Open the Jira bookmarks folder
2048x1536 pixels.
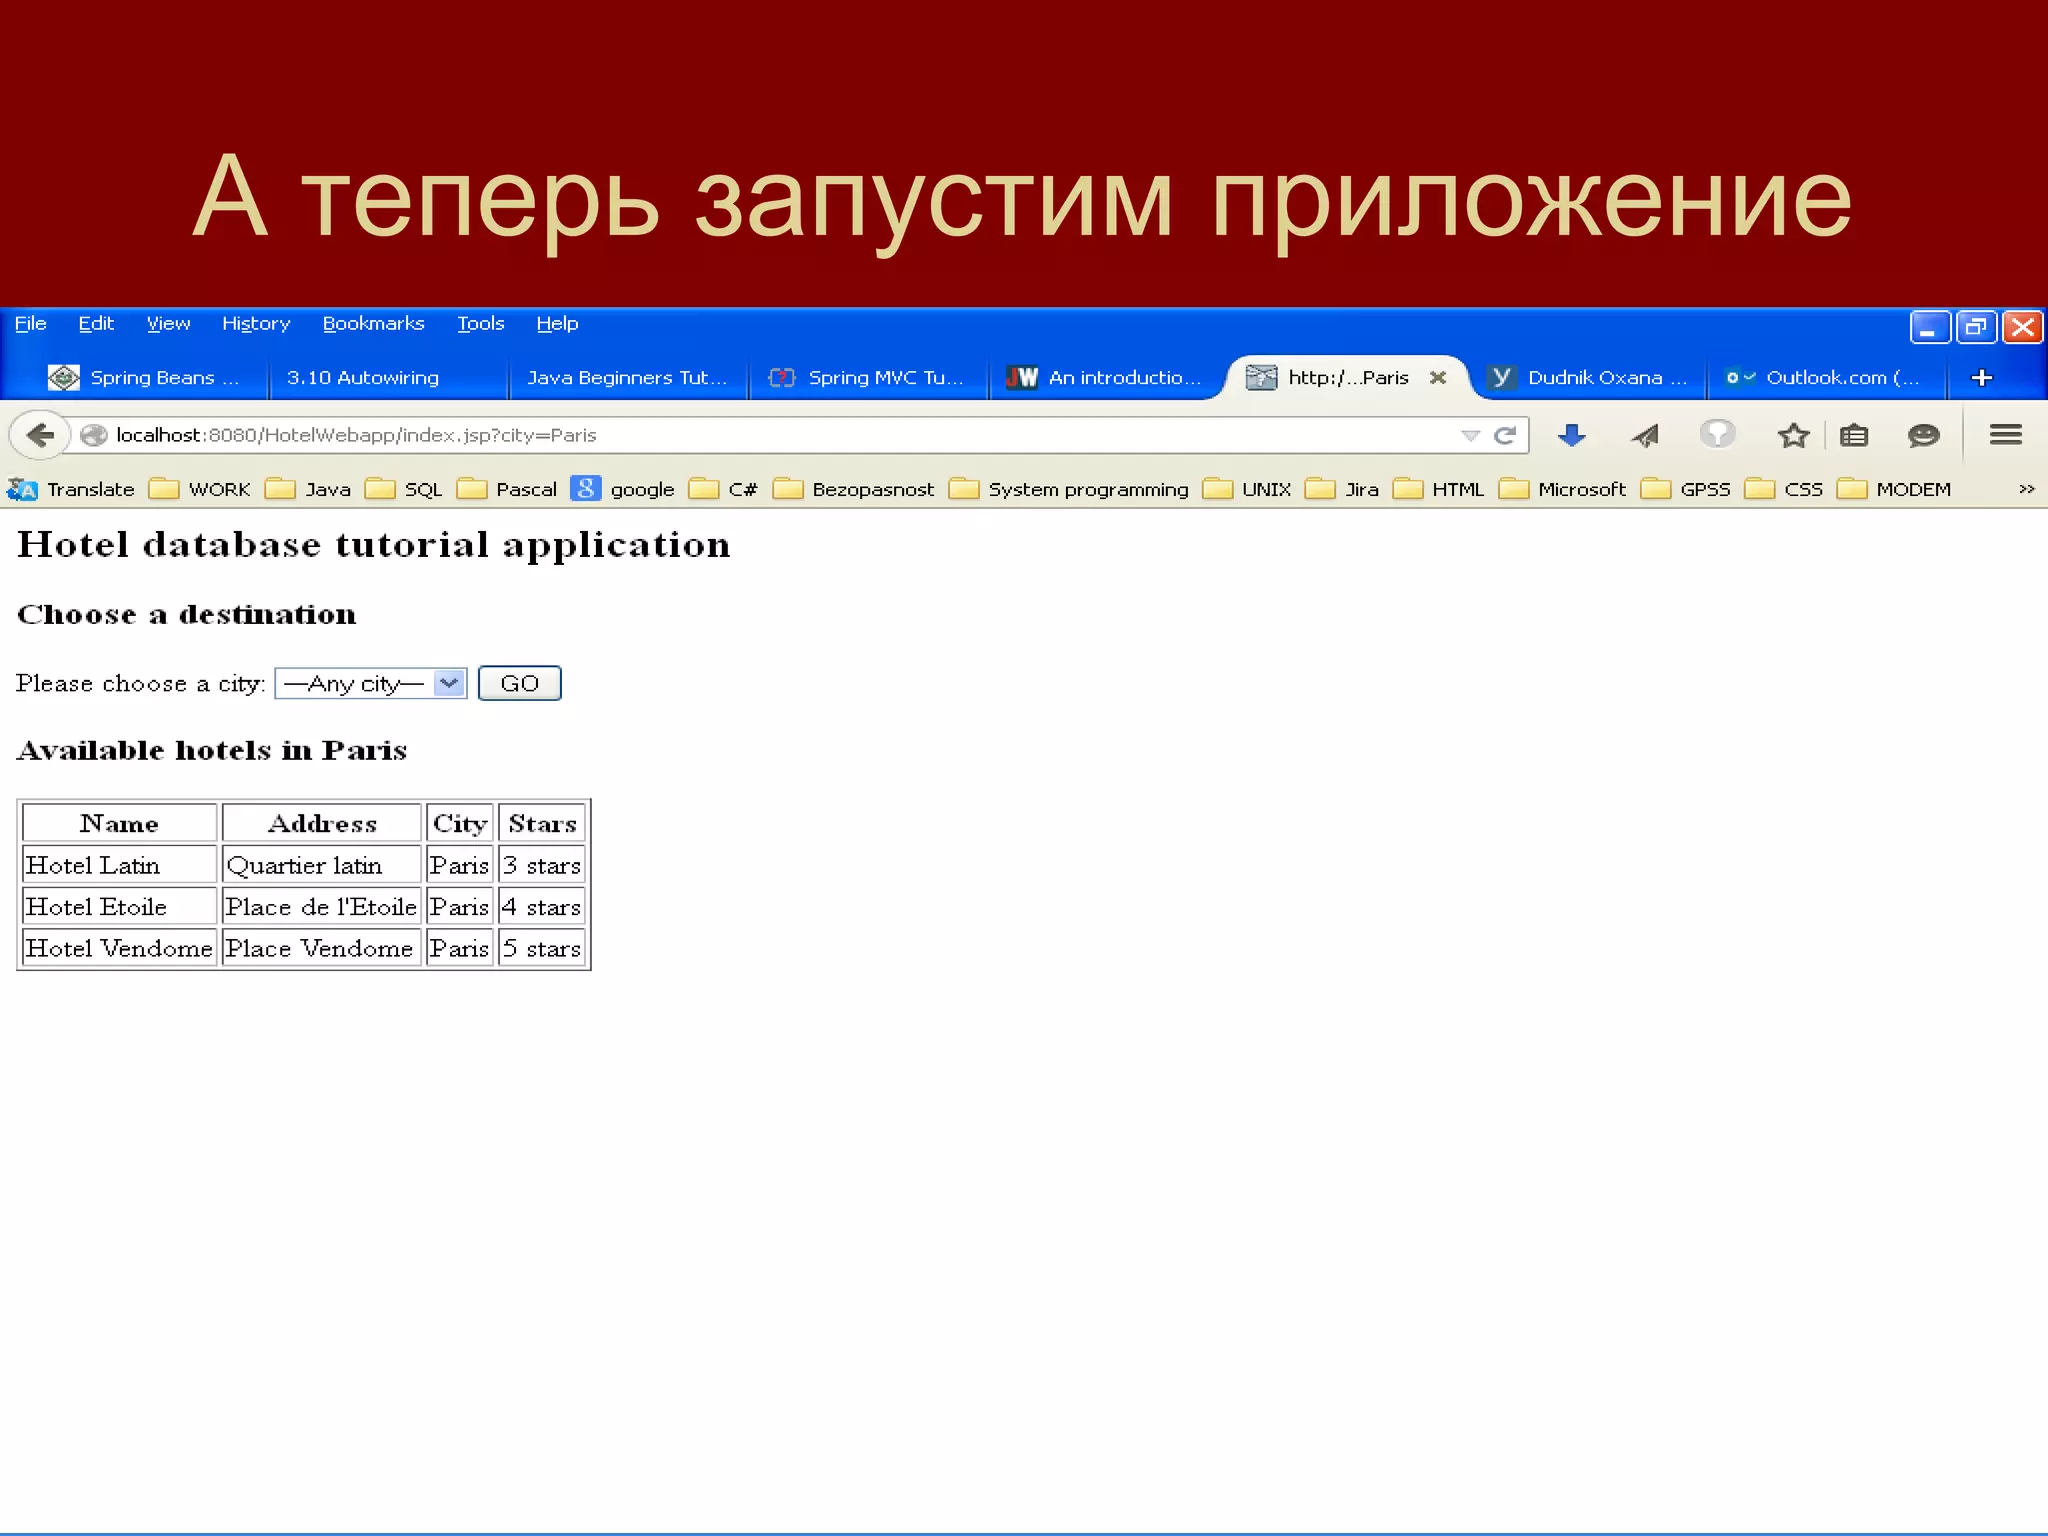pyautogui.click(x=1342, y=489)
